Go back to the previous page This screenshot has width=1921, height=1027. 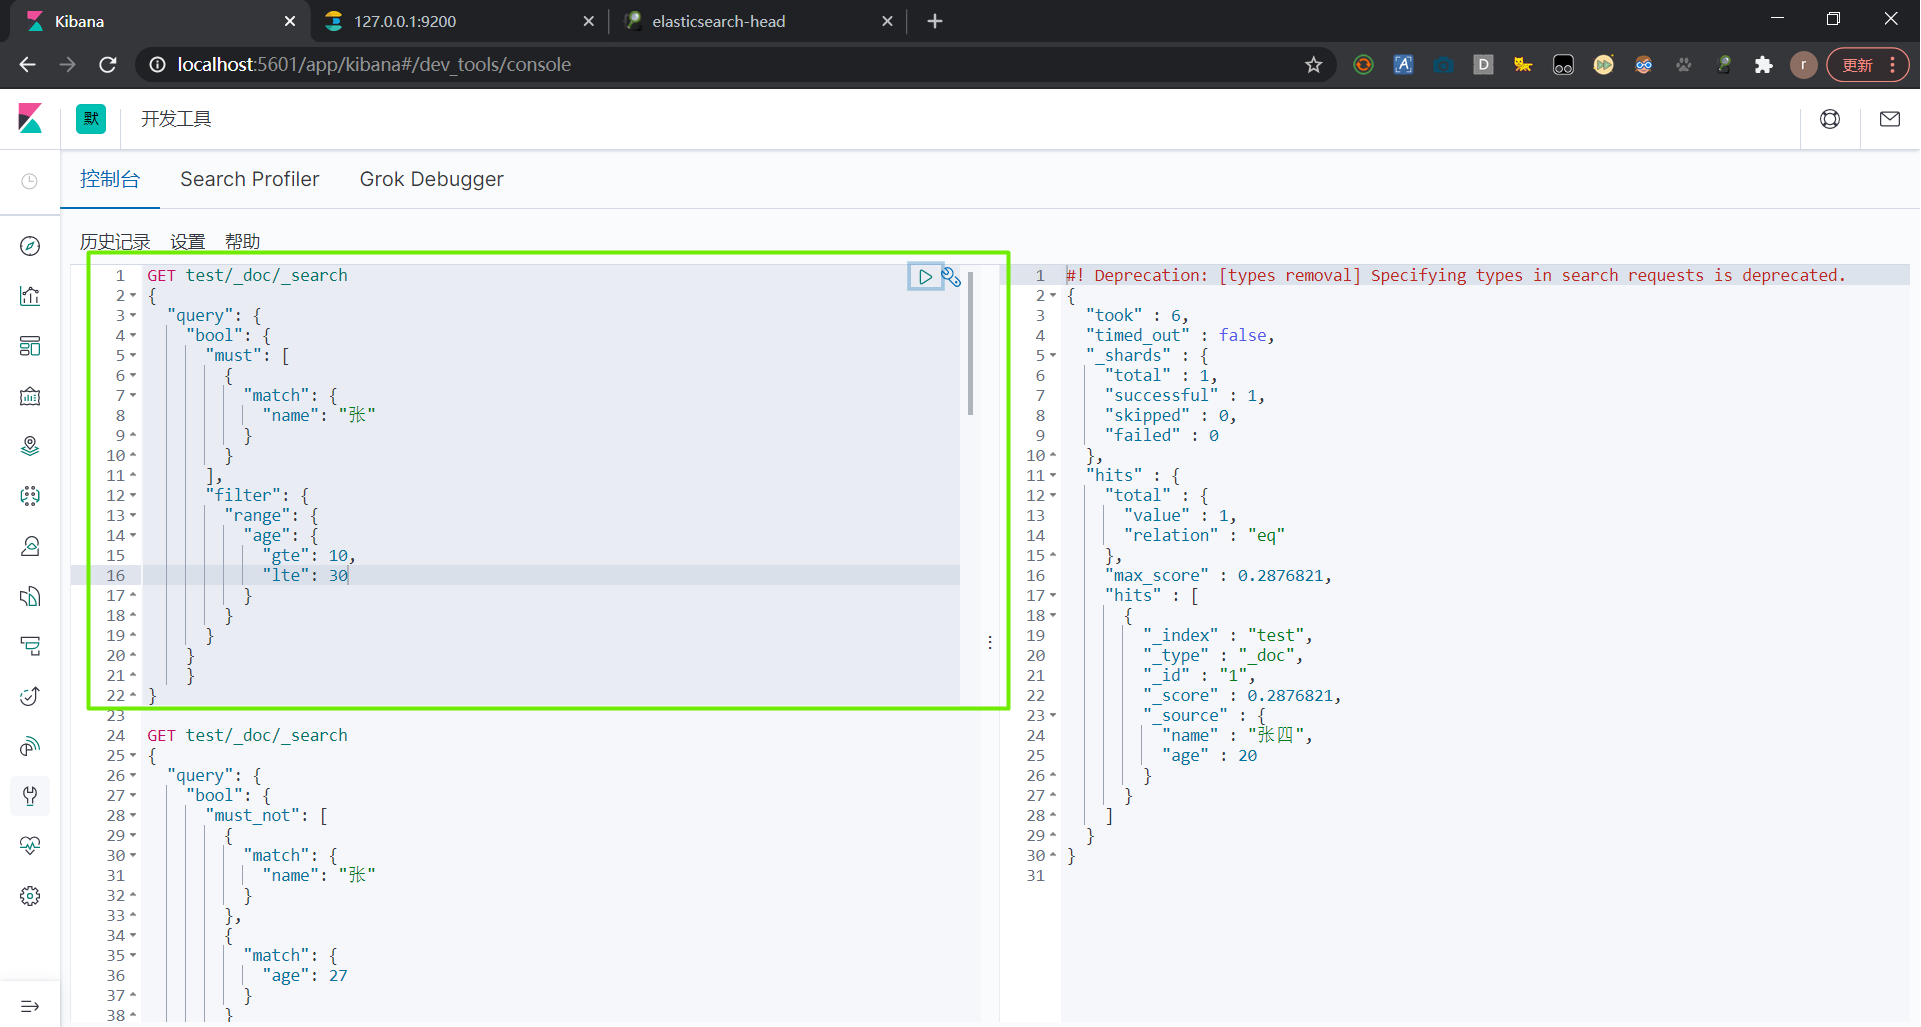point(27,65)
